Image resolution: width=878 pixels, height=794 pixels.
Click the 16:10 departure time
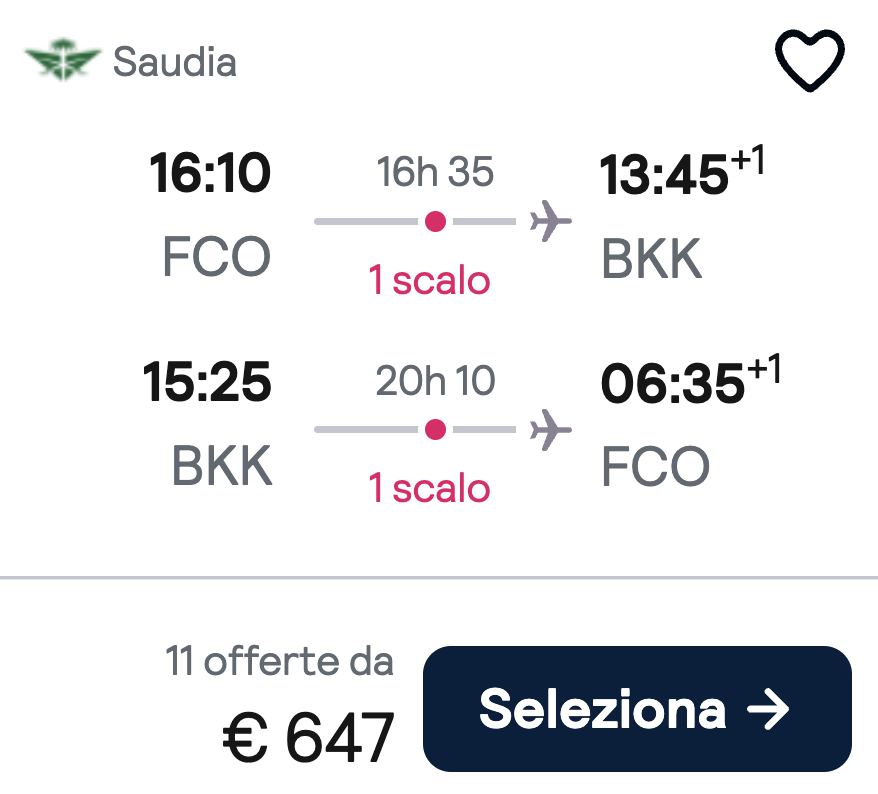point(210,173)
